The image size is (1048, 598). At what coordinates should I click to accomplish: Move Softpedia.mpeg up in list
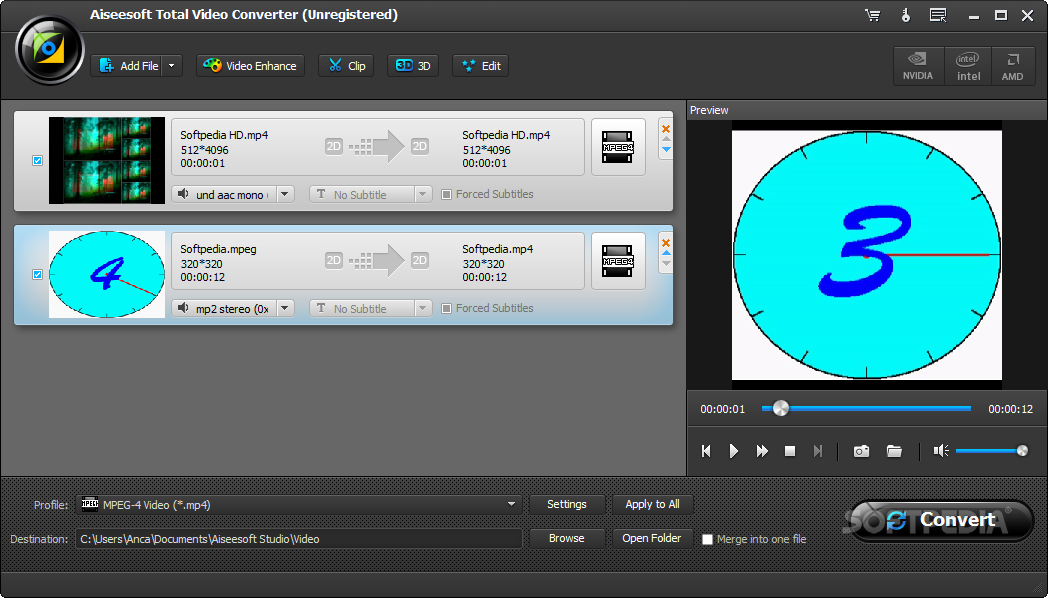click(666, 253)
